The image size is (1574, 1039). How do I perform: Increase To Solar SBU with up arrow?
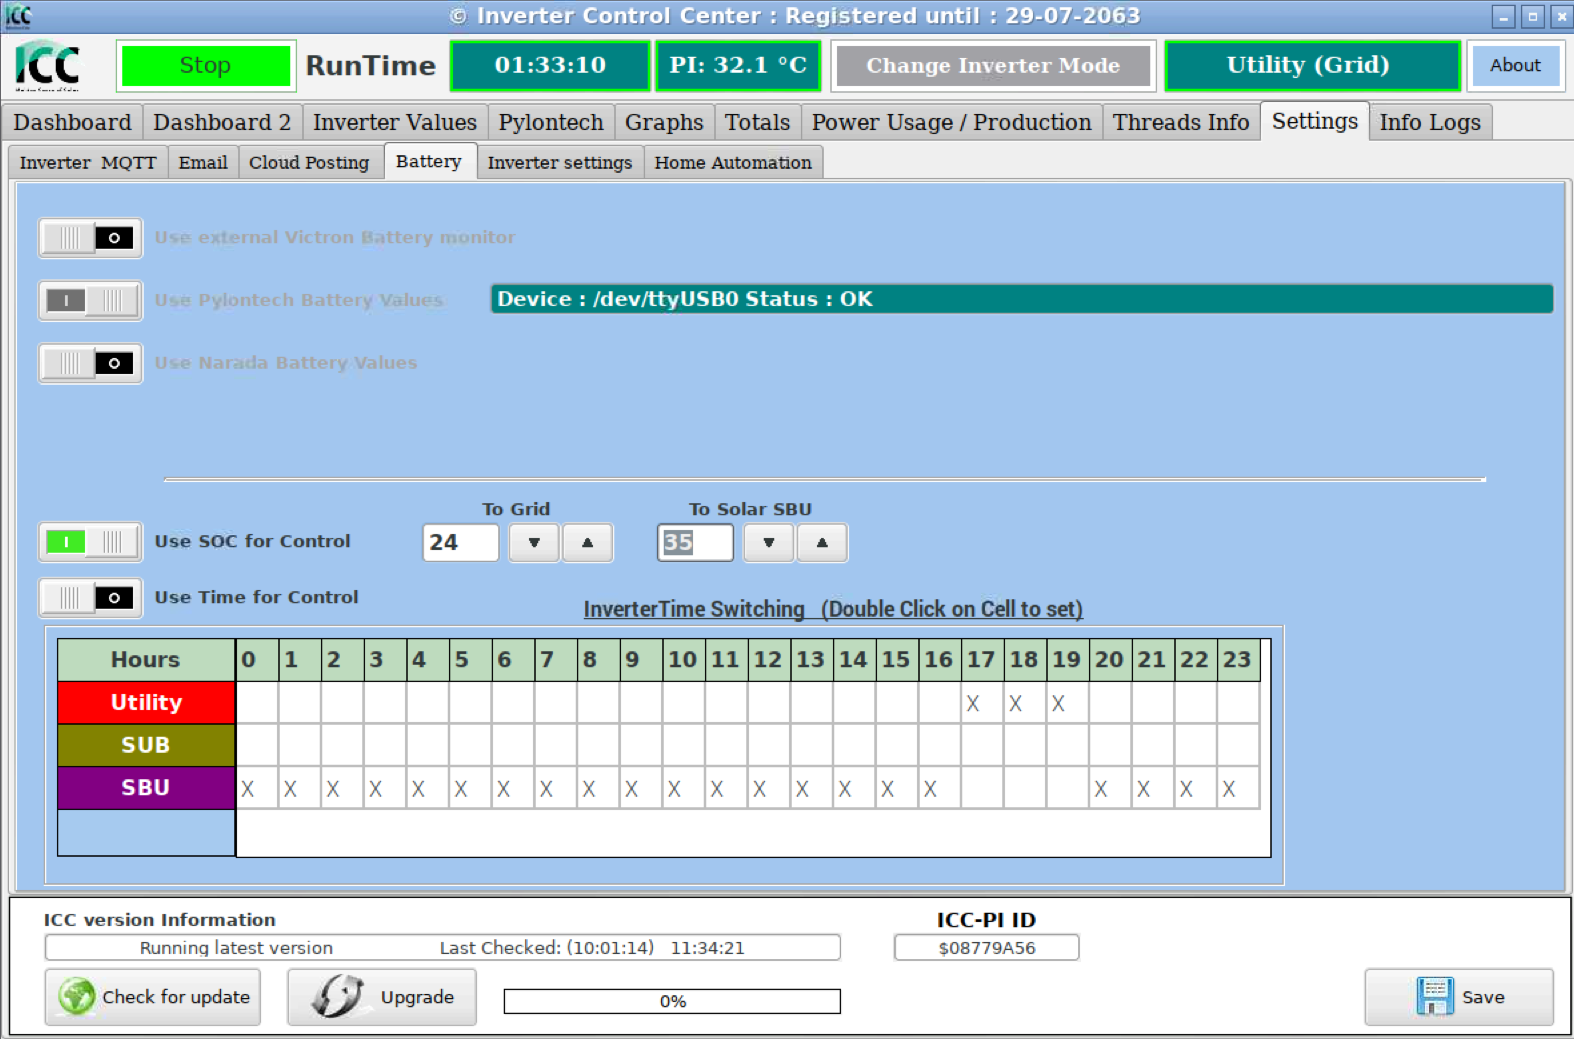822,543
